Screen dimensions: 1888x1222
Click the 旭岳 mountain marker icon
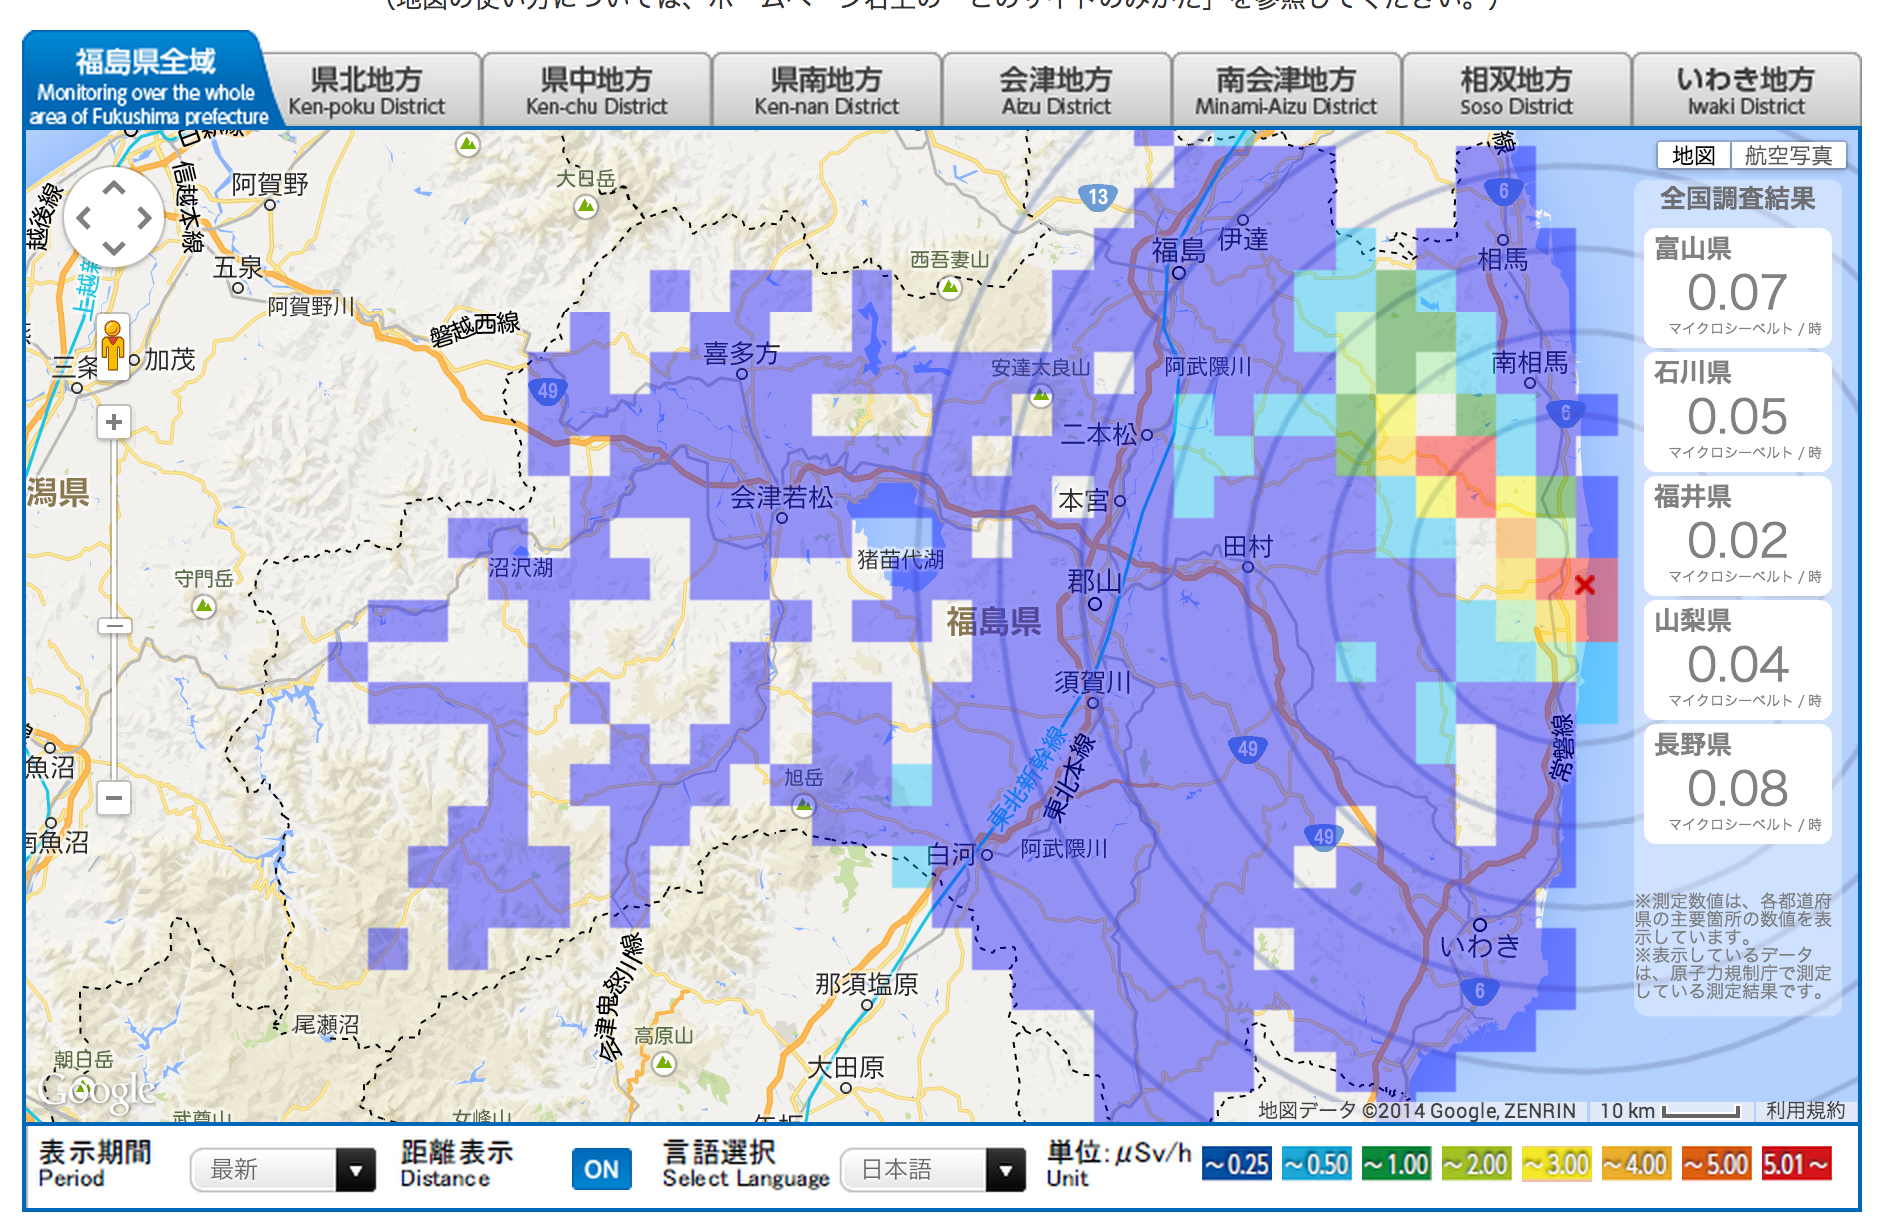click(803, 805)
